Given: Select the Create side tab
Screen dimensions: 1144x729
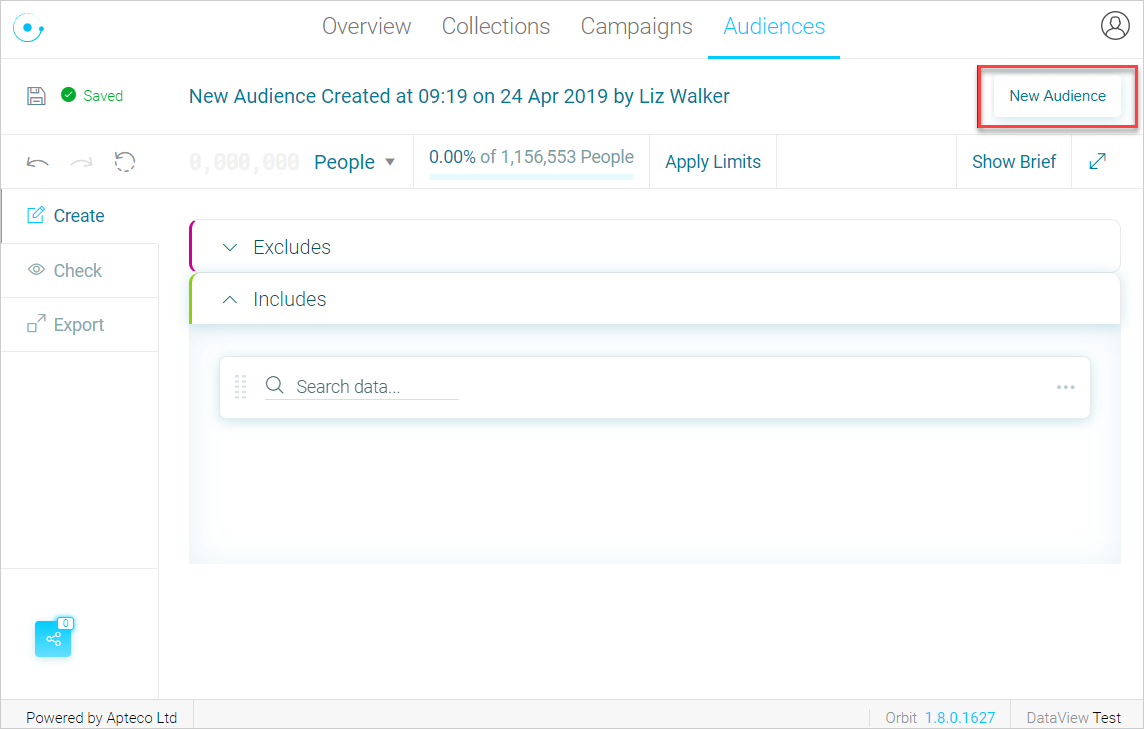Looking at the screenshot, I should 80,216.
